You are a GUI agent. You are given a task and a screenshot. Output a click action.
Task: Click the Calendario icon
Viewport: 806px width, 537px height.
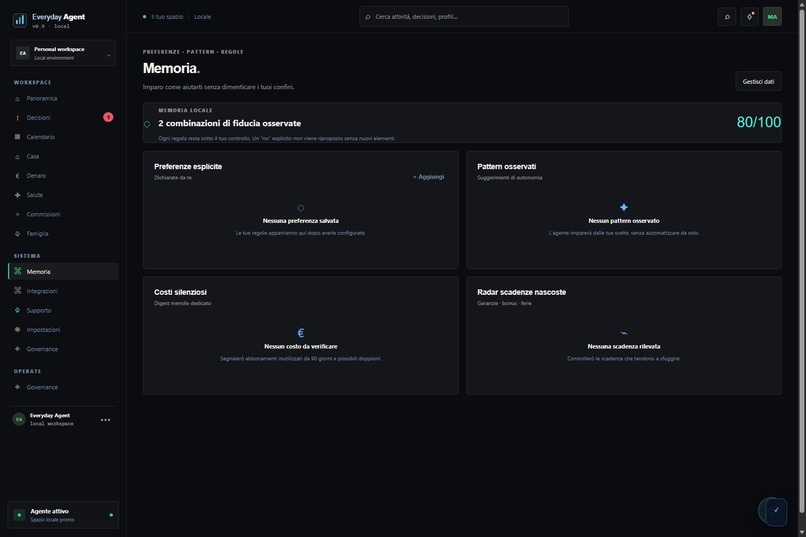coord(17,137)
